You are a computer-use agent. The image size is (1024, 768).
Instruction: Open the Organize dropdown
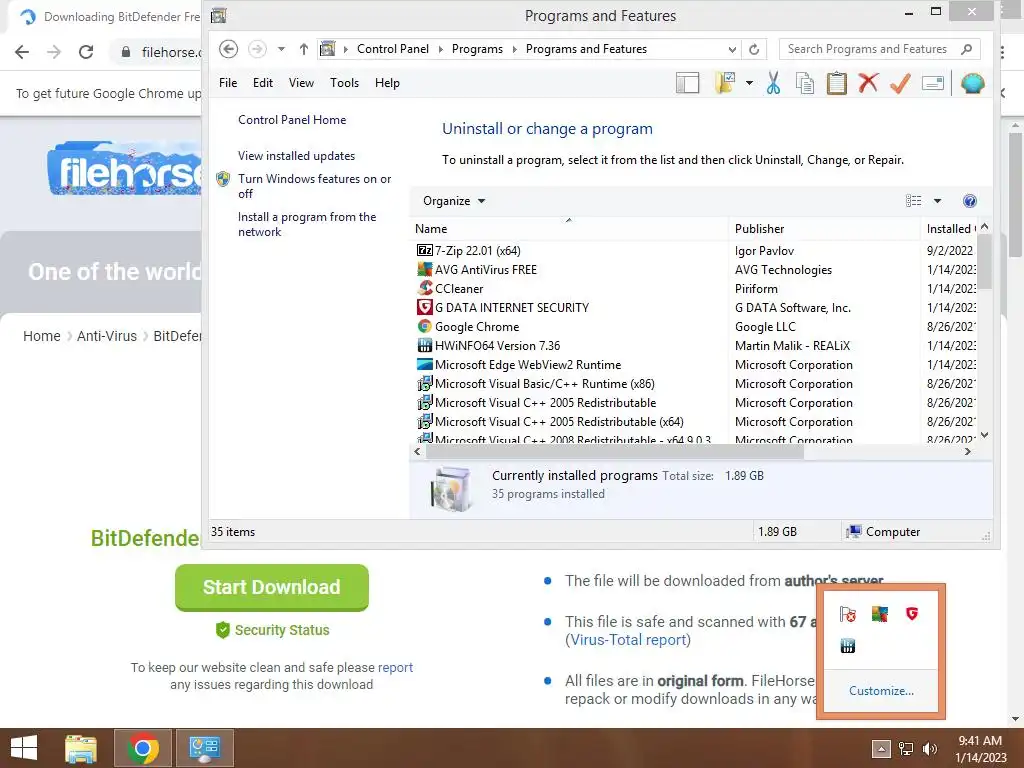point(454,201)
